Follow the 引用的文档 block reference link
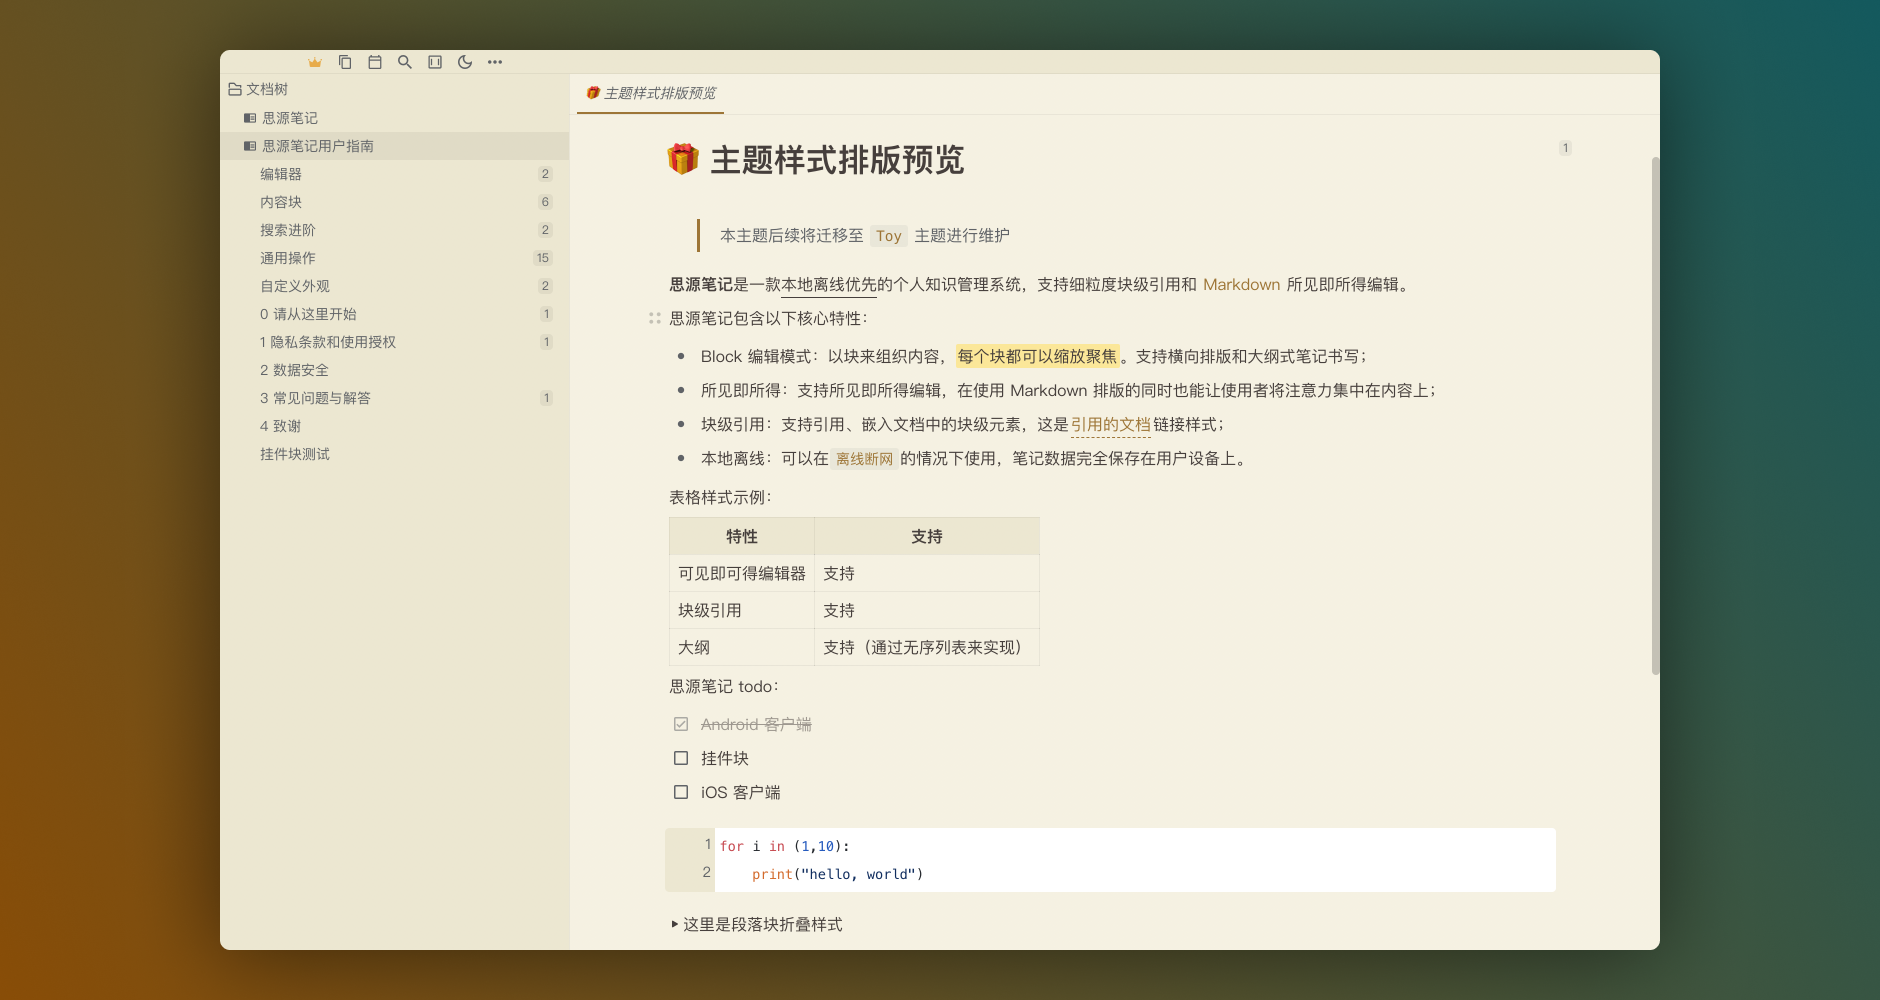1880x1000 pixels. click(x=1110, y=425)
